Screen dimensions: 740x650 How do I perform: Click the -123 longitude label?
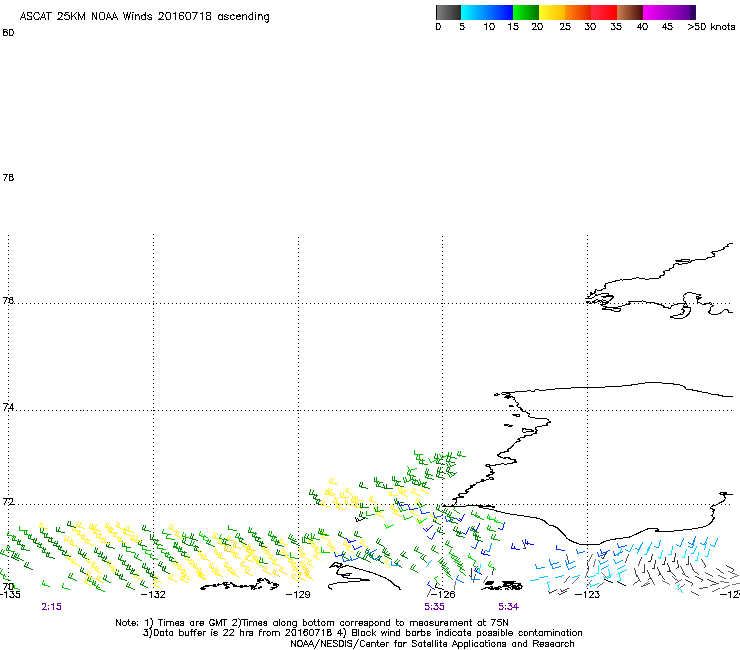[x=588, y=594]
